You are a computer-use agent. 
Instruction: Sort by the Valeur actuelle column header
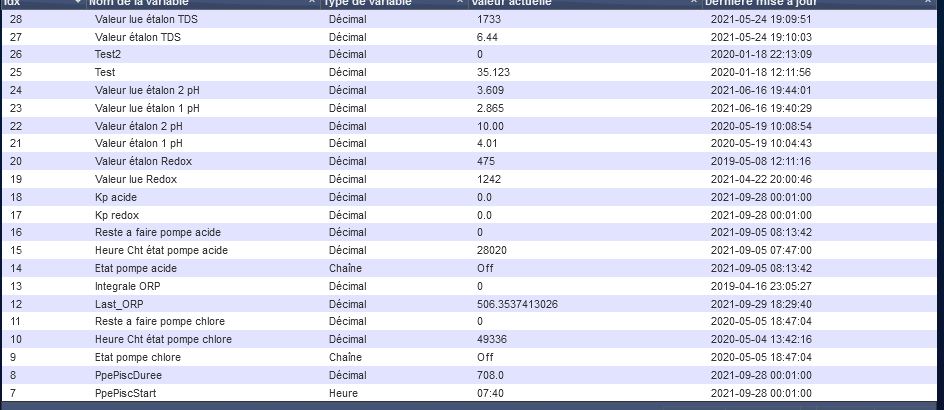(585, 3)
